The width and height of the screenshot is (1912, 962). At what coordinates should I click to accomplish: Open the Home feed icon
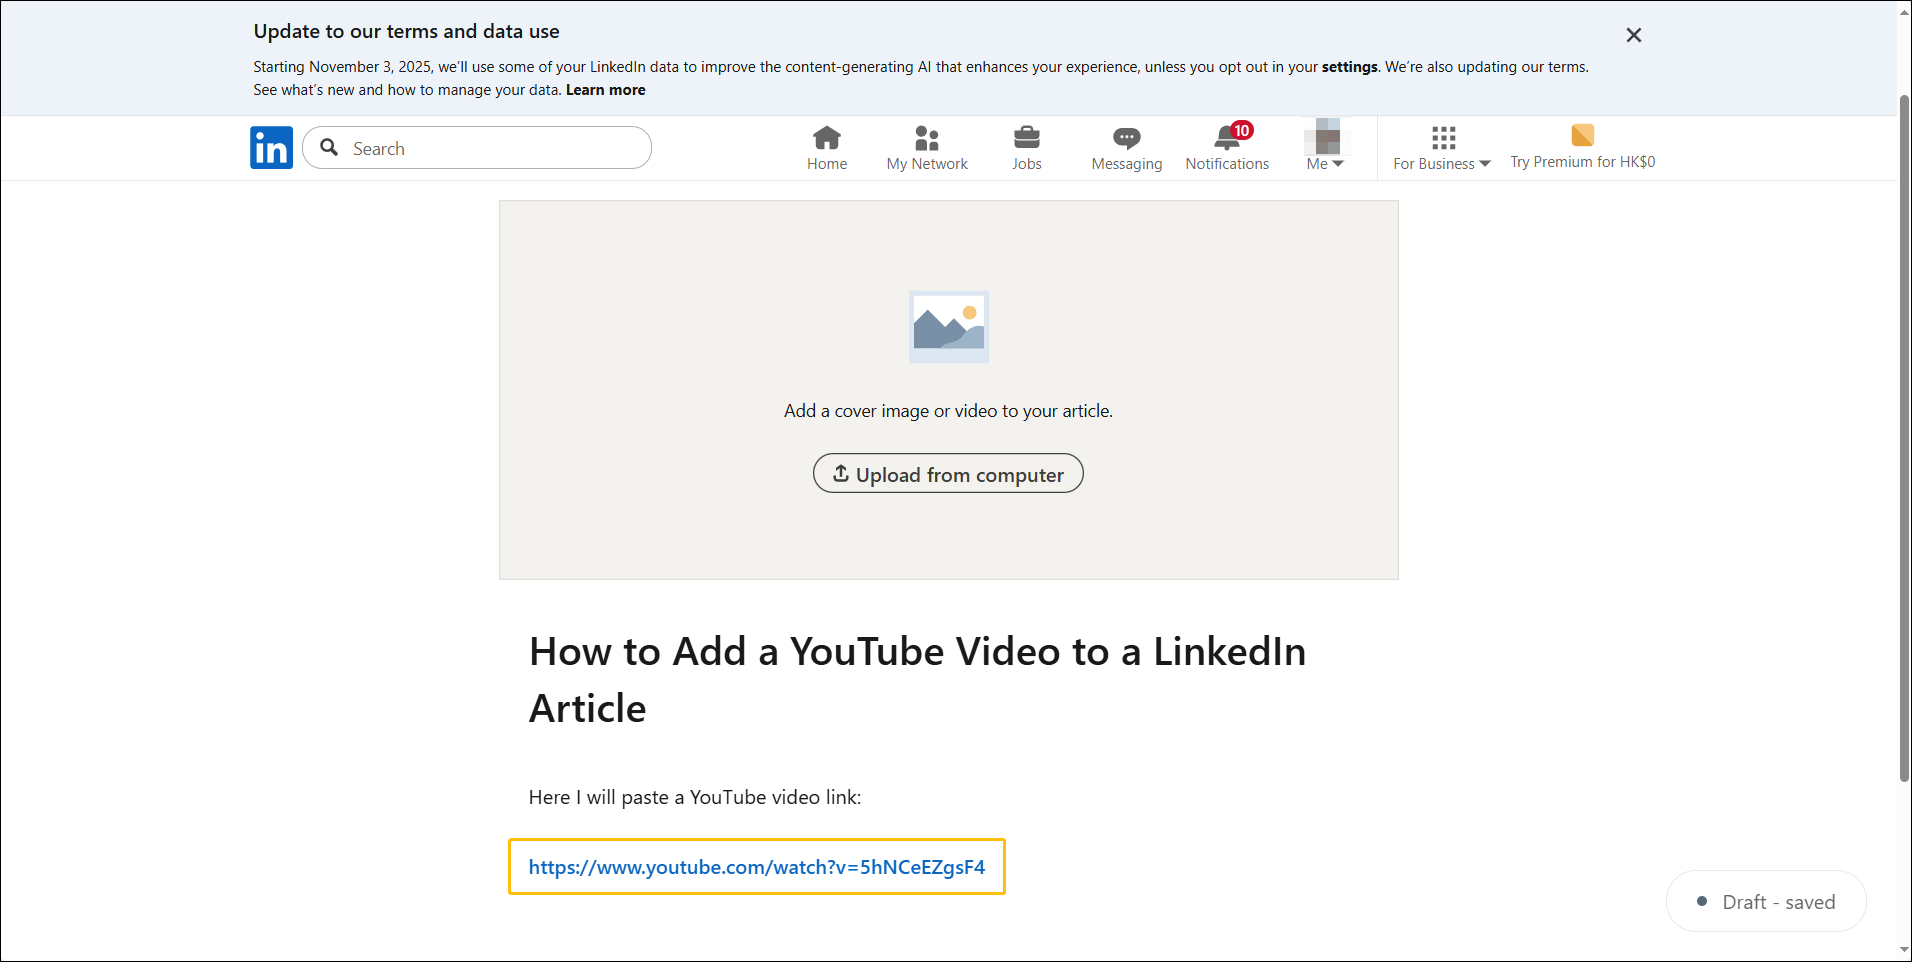[x=827, y=137]
